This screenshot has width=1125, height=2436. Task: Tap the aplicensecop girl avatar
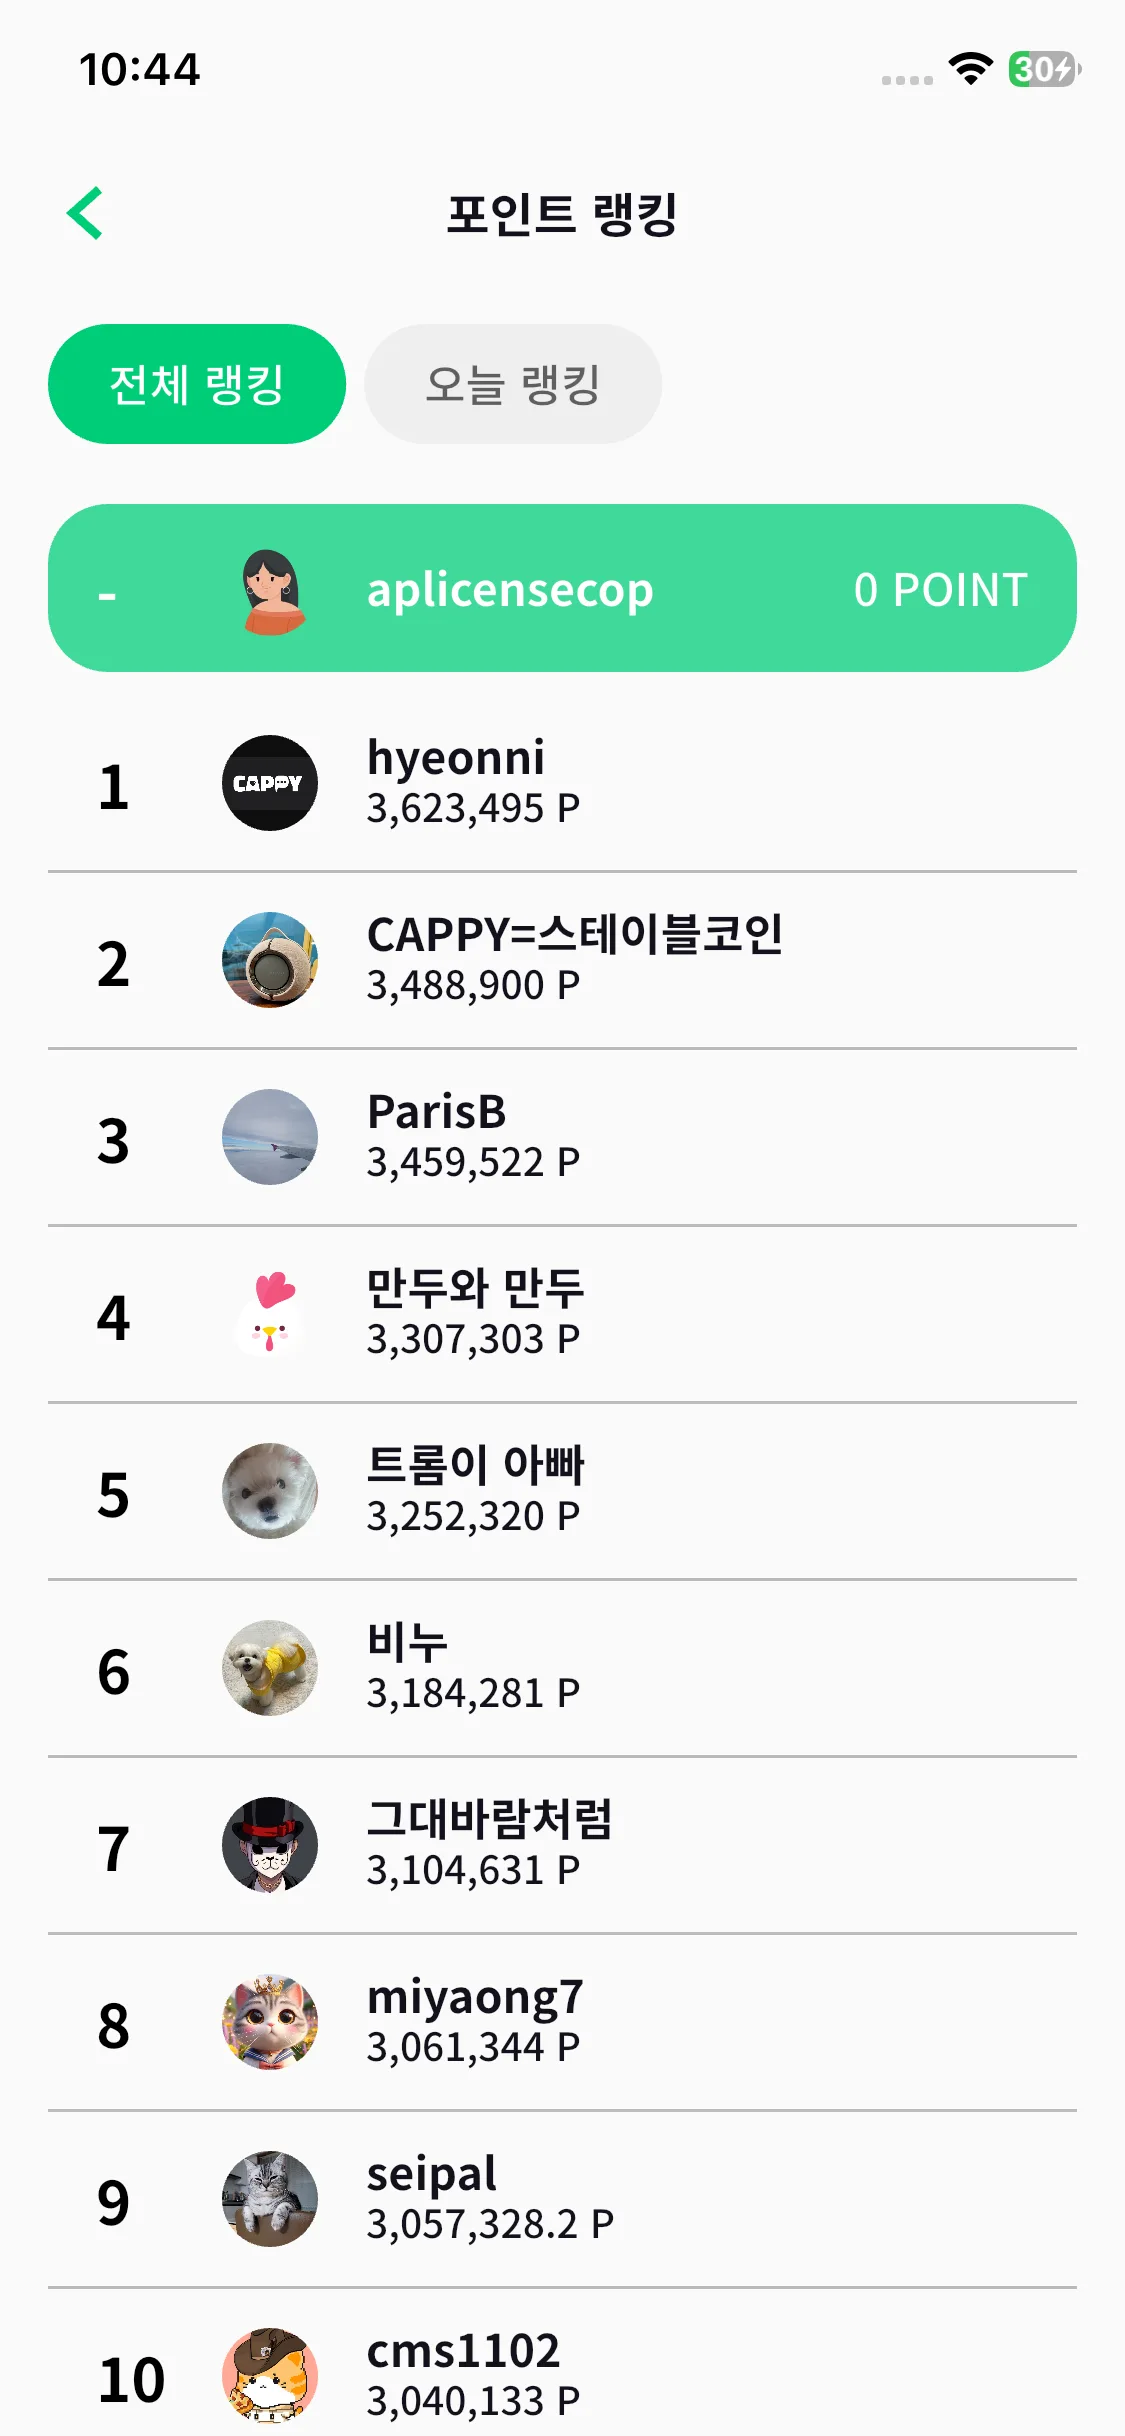pyautogui.click(x=272, y=591)
